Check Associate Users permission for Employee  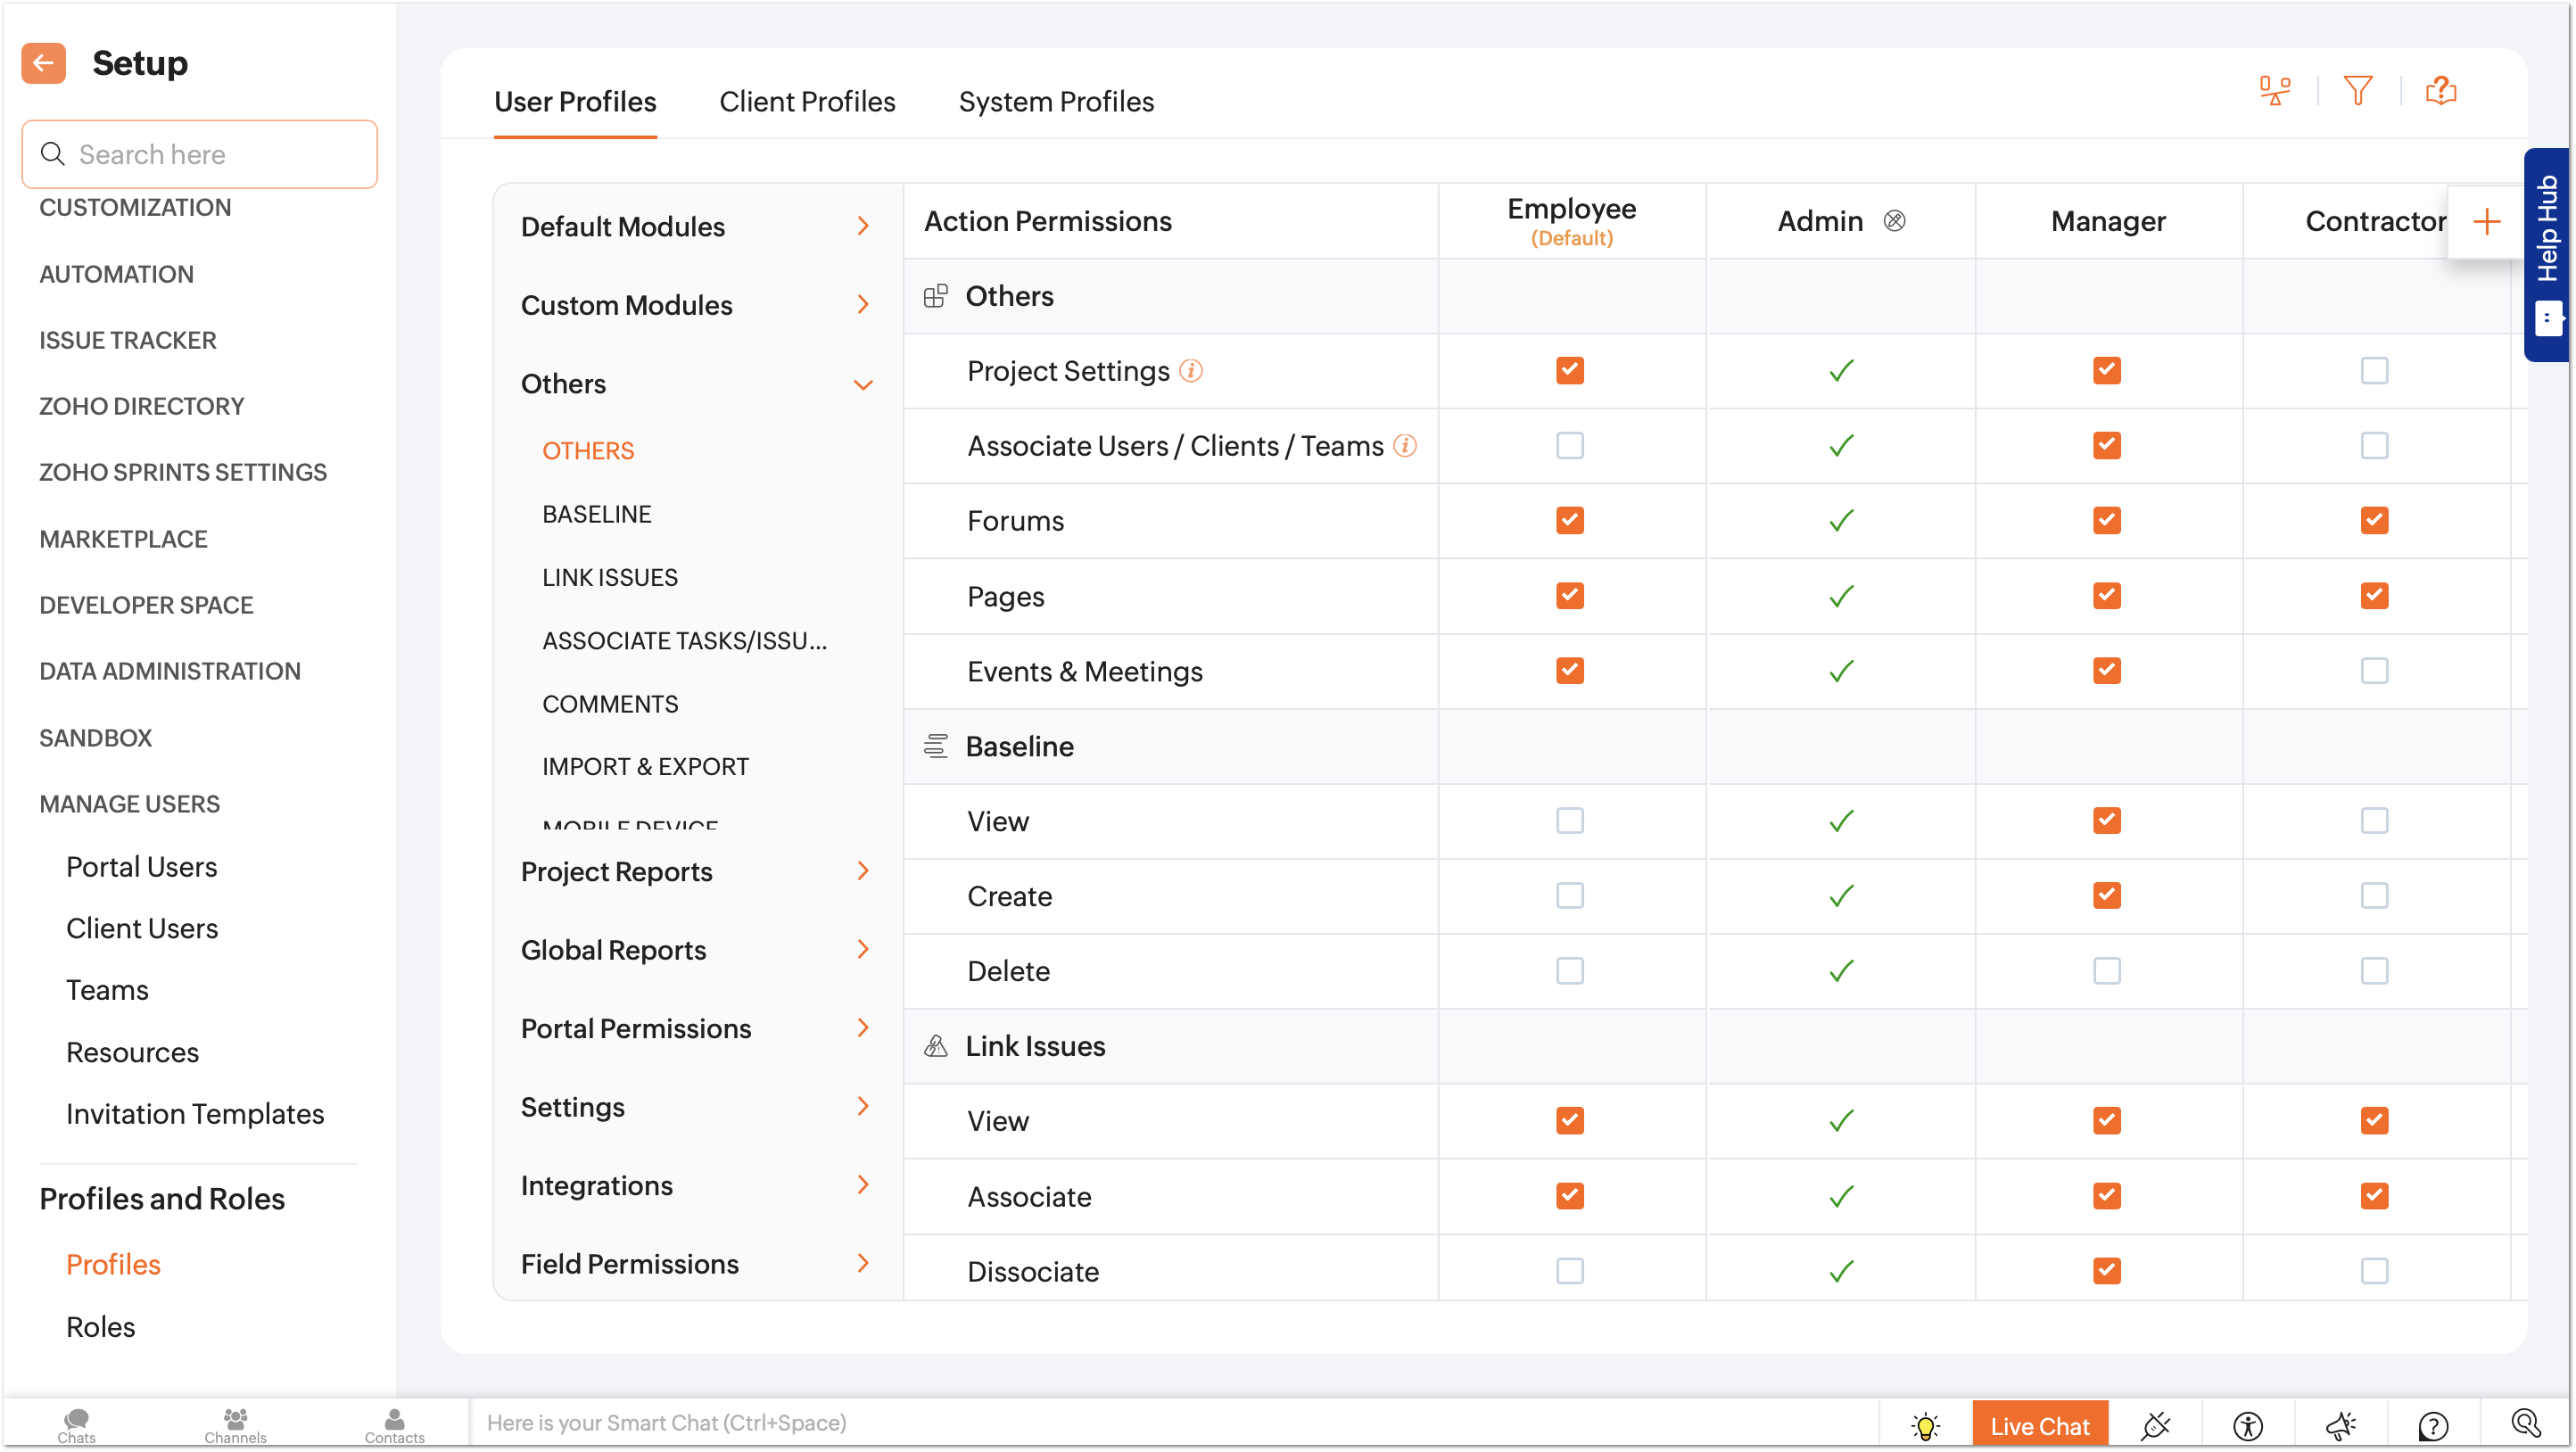(x=1569, y=446)
